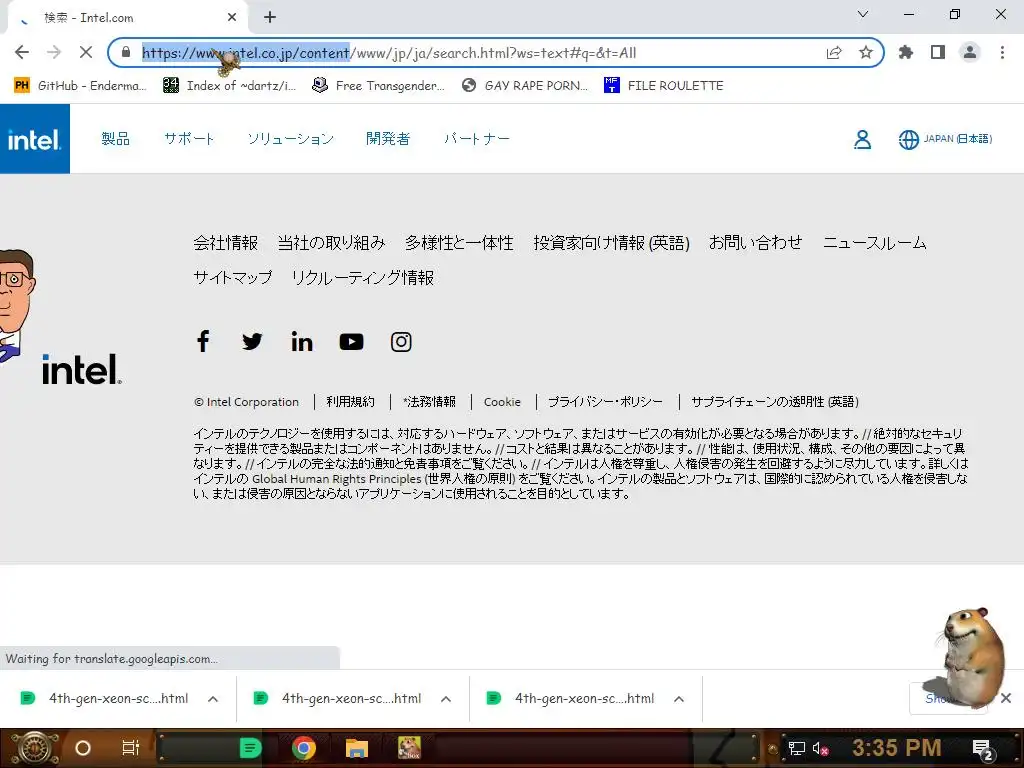This screenshot has height=768, width=1024.
Task: Open Intel's Instagram page icon
Action: coord(401,342)
